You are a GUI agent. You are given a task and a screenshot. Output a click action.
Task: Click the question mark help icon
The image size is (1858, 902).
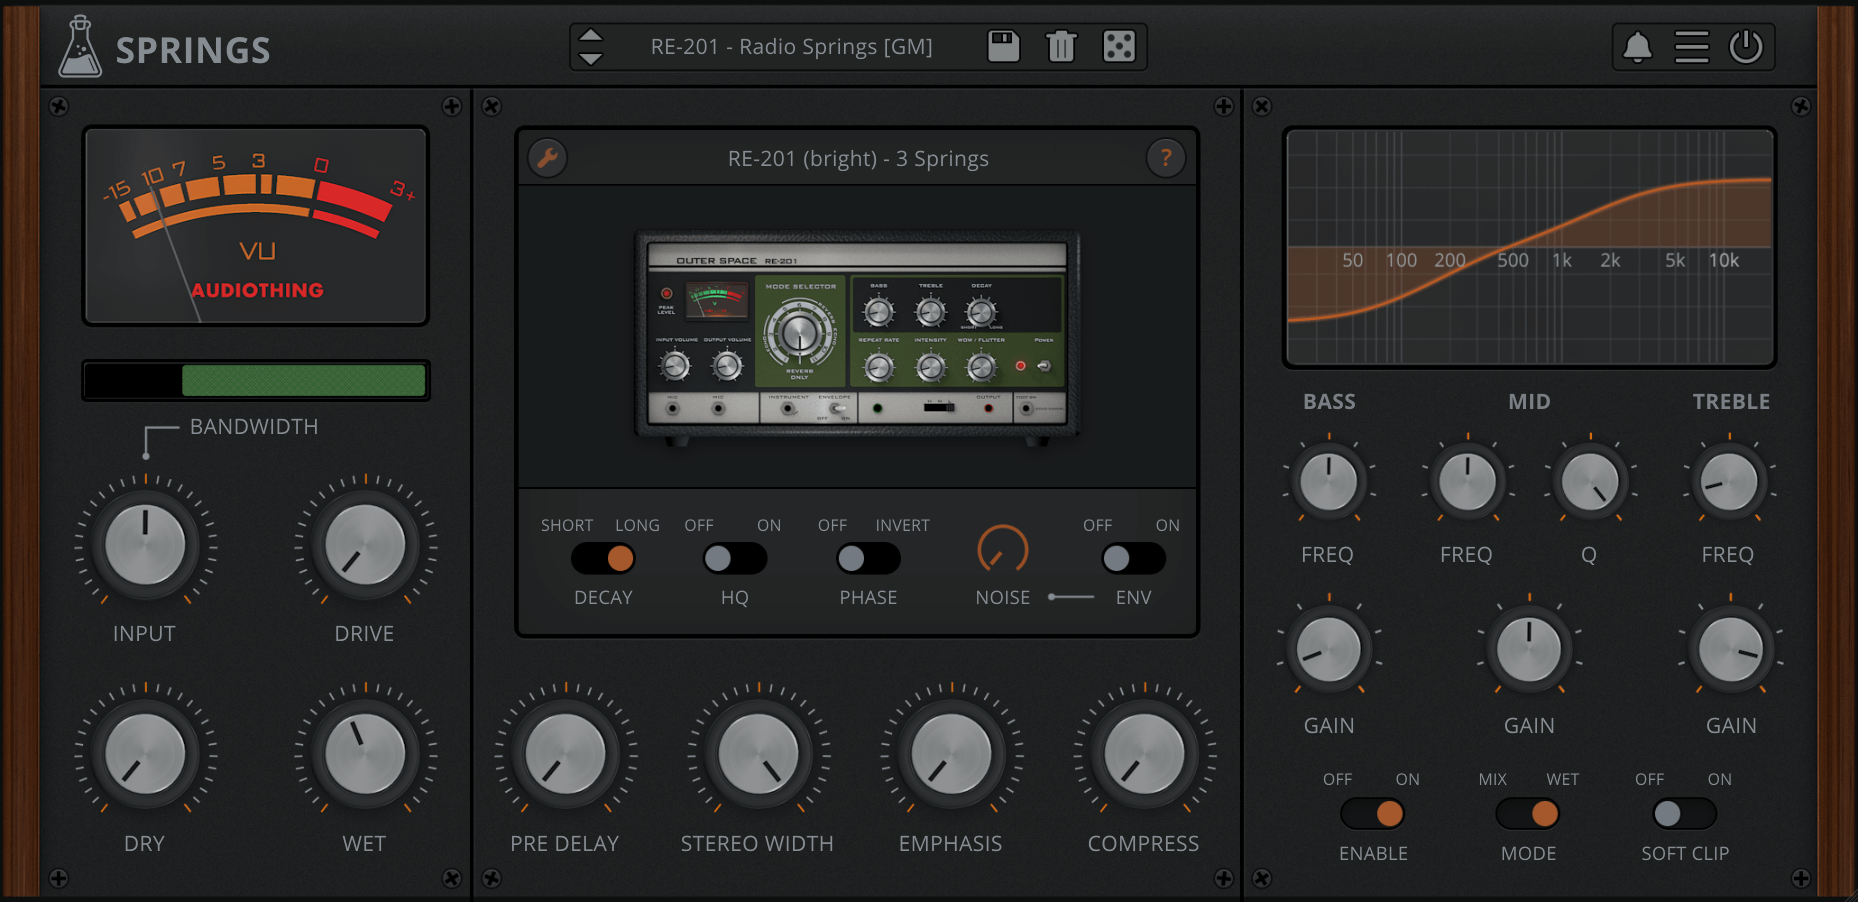[x=1165, y=158]
